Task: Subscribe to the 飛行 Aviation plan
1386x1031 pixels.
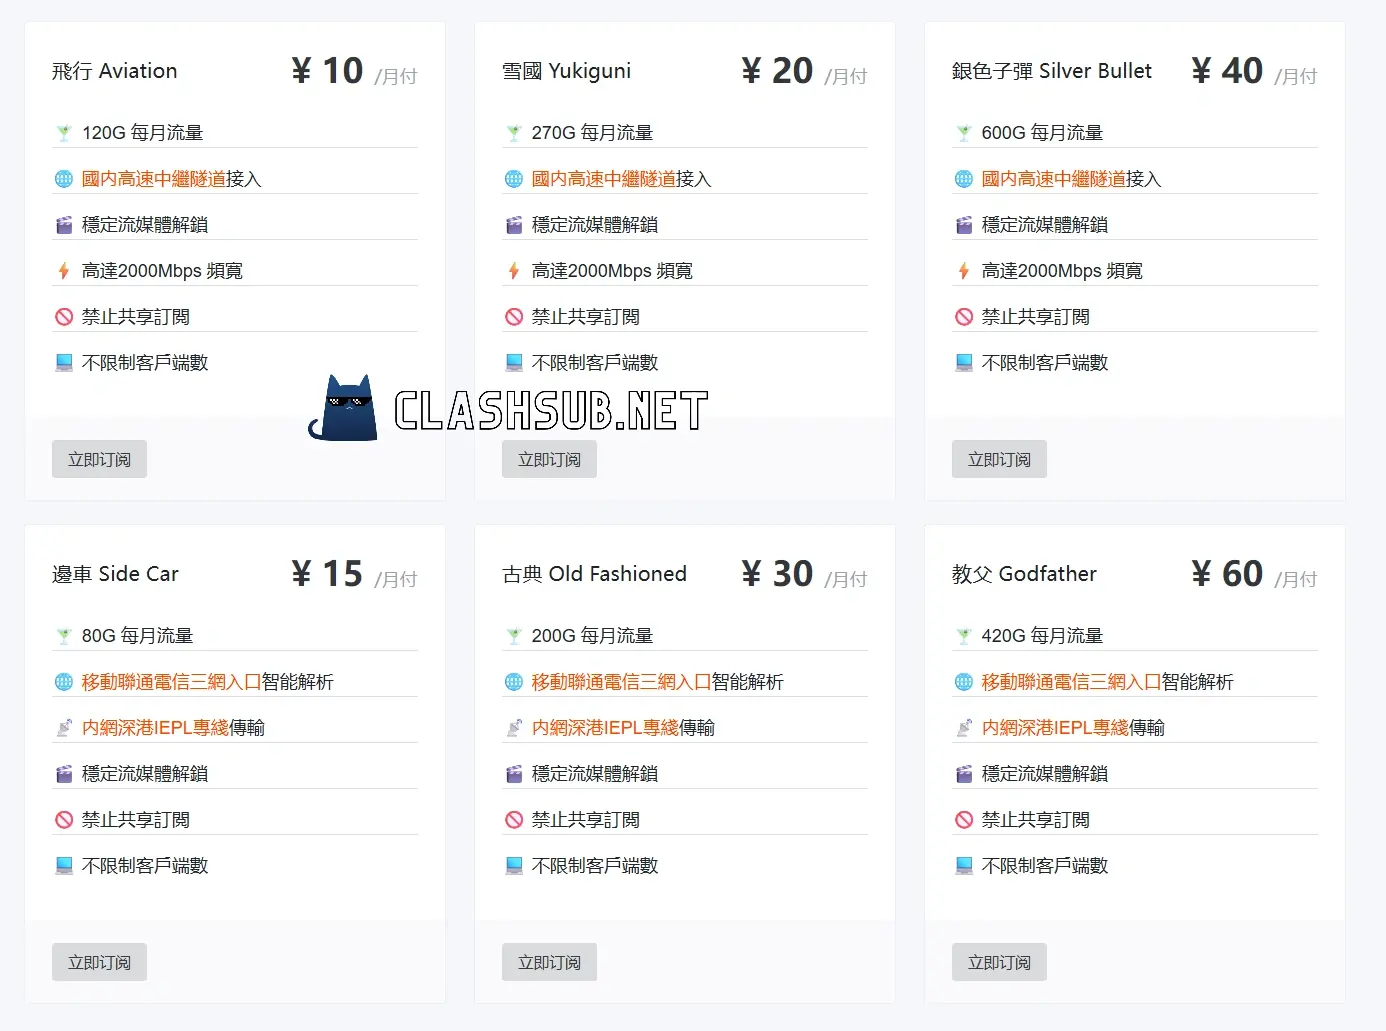Action: [x=99, y=459]
